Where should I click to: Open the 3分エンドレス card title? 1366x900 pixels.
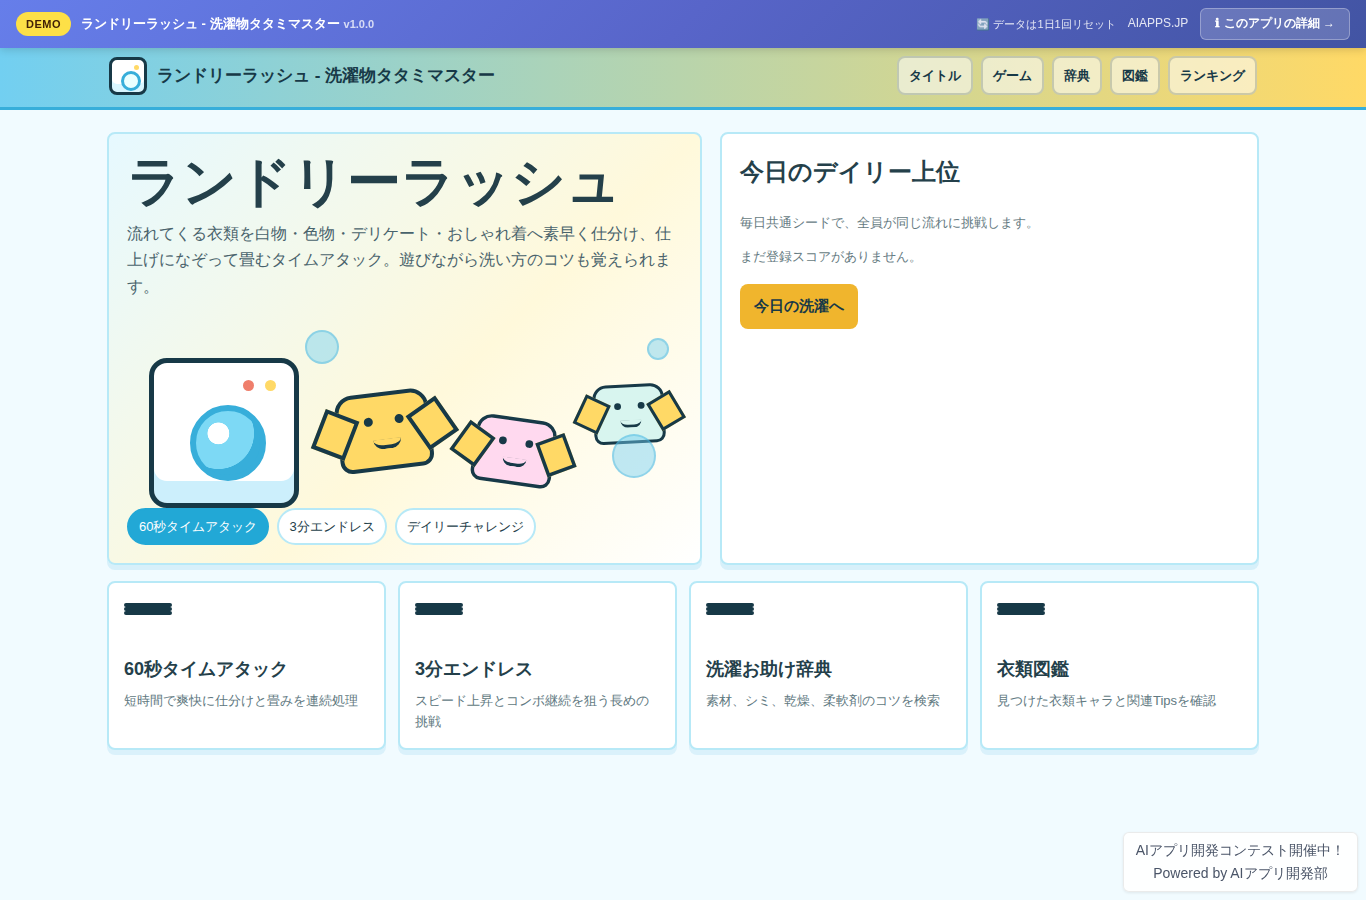click(473, 669)
